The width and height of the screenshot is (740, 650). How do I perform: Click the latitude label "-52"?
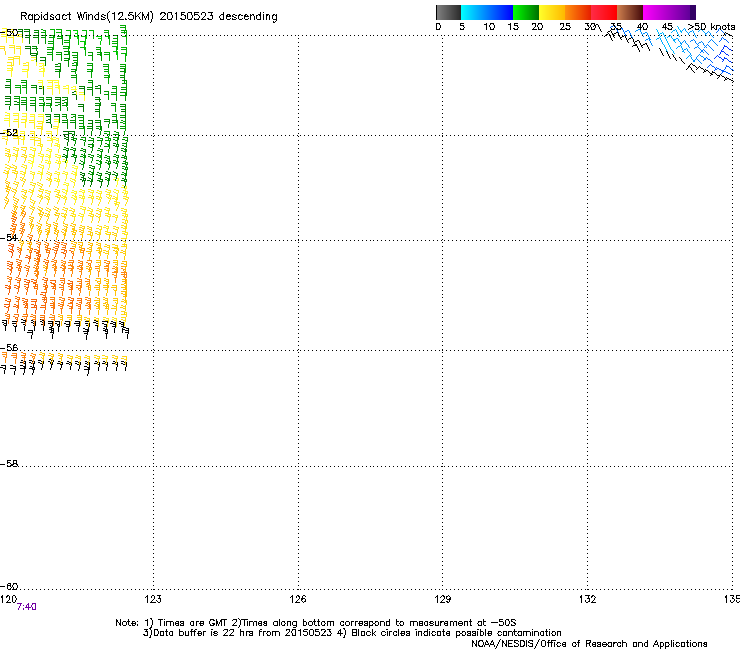pyautogui.click(x=9, y=133)
